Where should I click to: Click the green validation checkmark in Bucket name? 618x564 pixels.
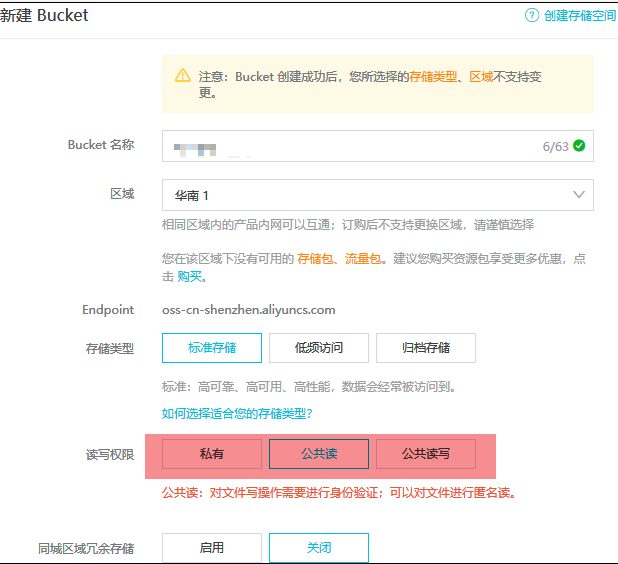pyautogui.click(x=579, y=146)
